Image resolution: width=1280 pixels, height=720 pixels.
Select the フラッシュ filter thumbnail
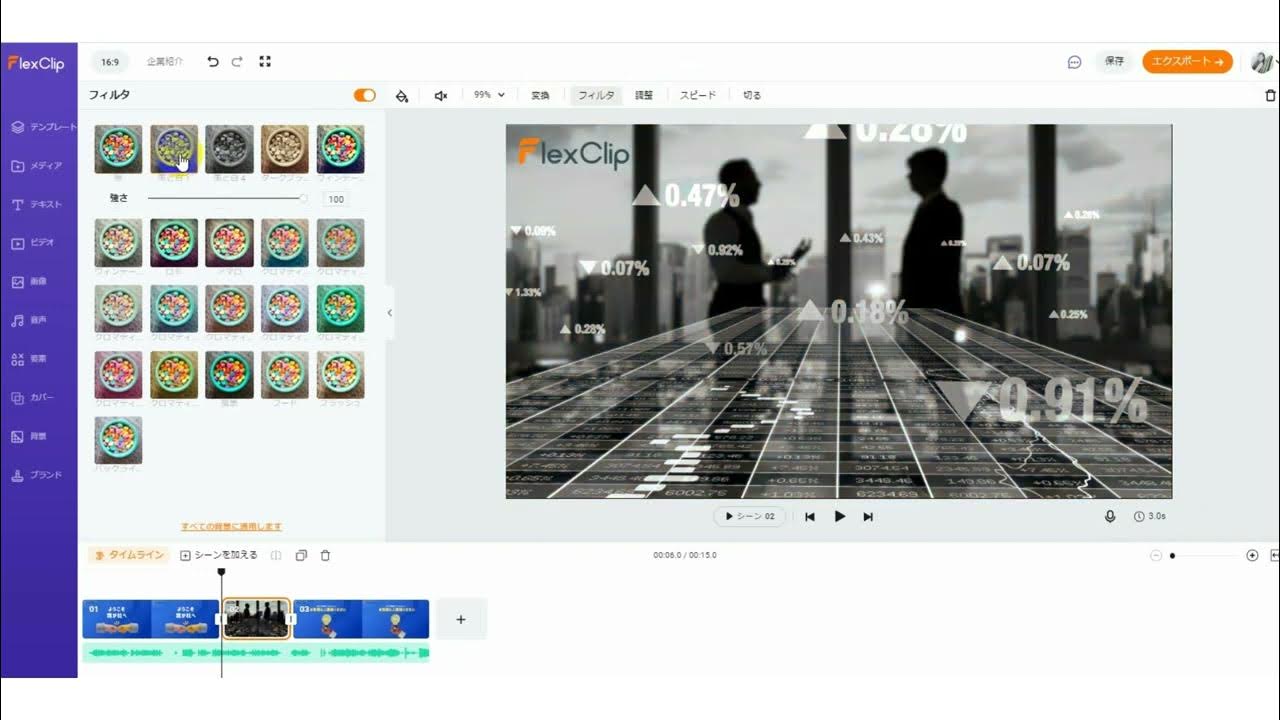pyautogui.click(x=341, y=375)
